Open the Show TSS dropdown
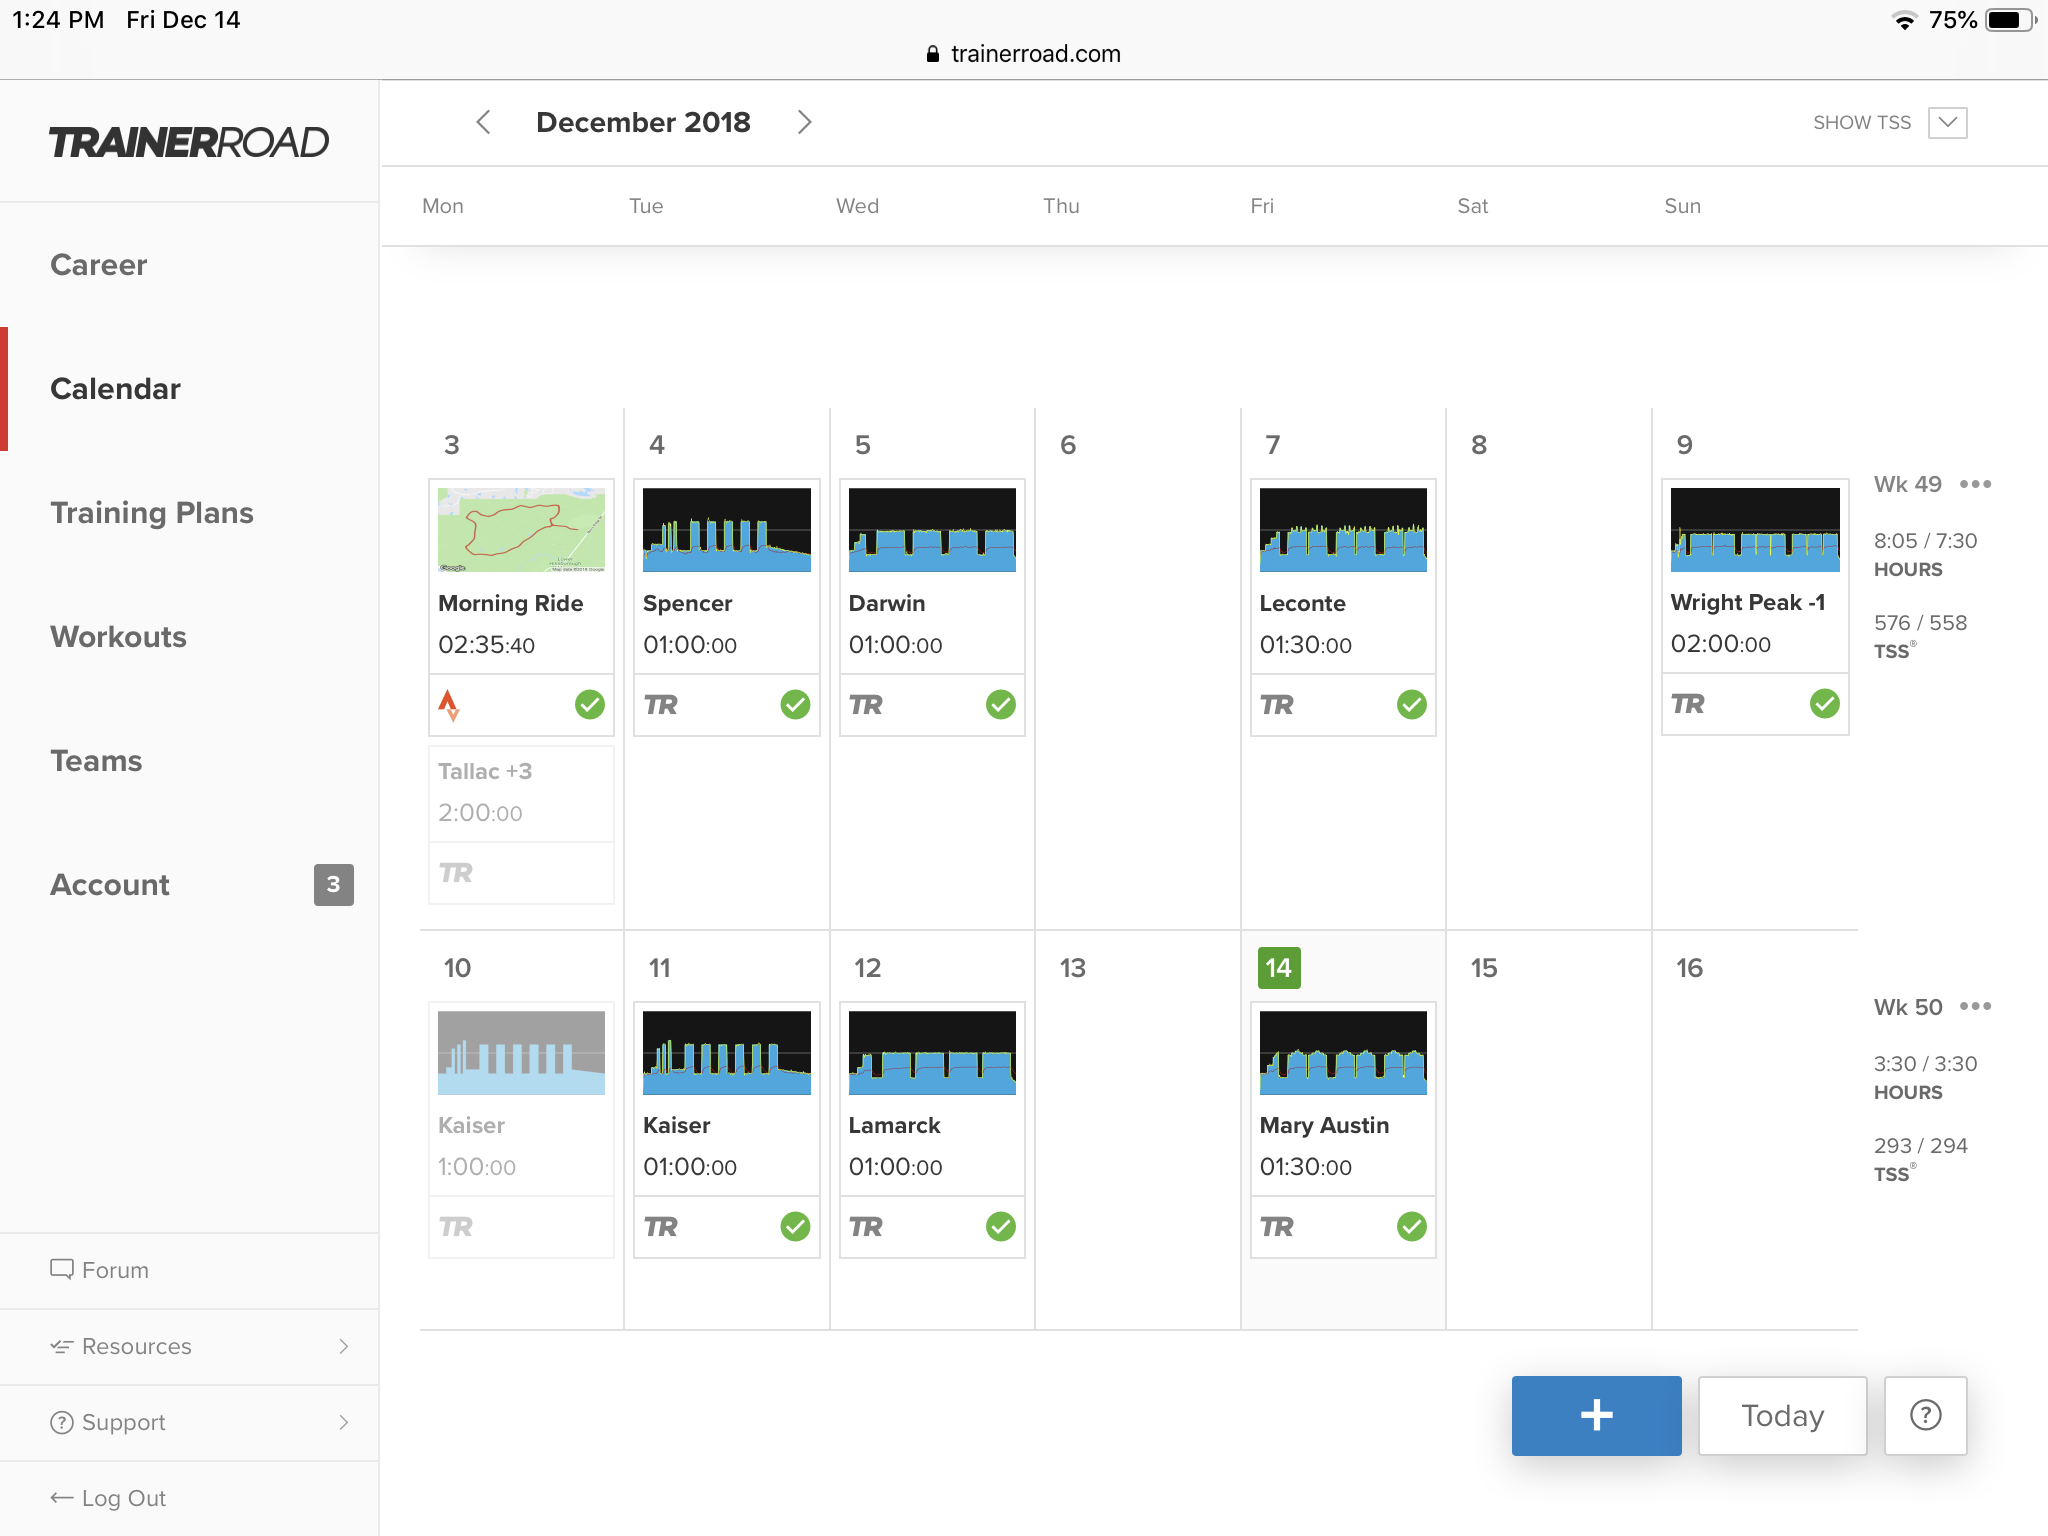This screenshot has height=1536, width=2048. 1946,123
